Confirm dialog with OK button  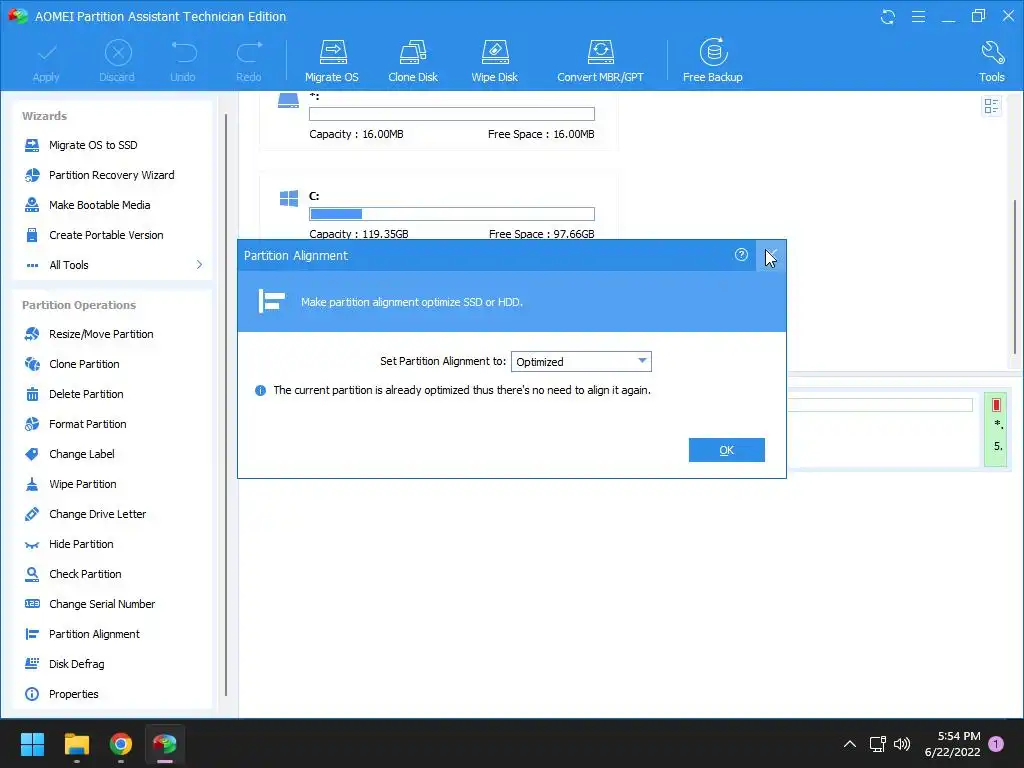(726, 450)
